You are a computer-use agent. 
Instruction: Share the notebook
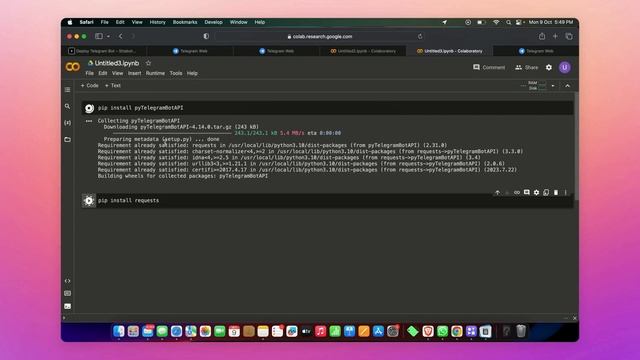click(x=527, y=67)
